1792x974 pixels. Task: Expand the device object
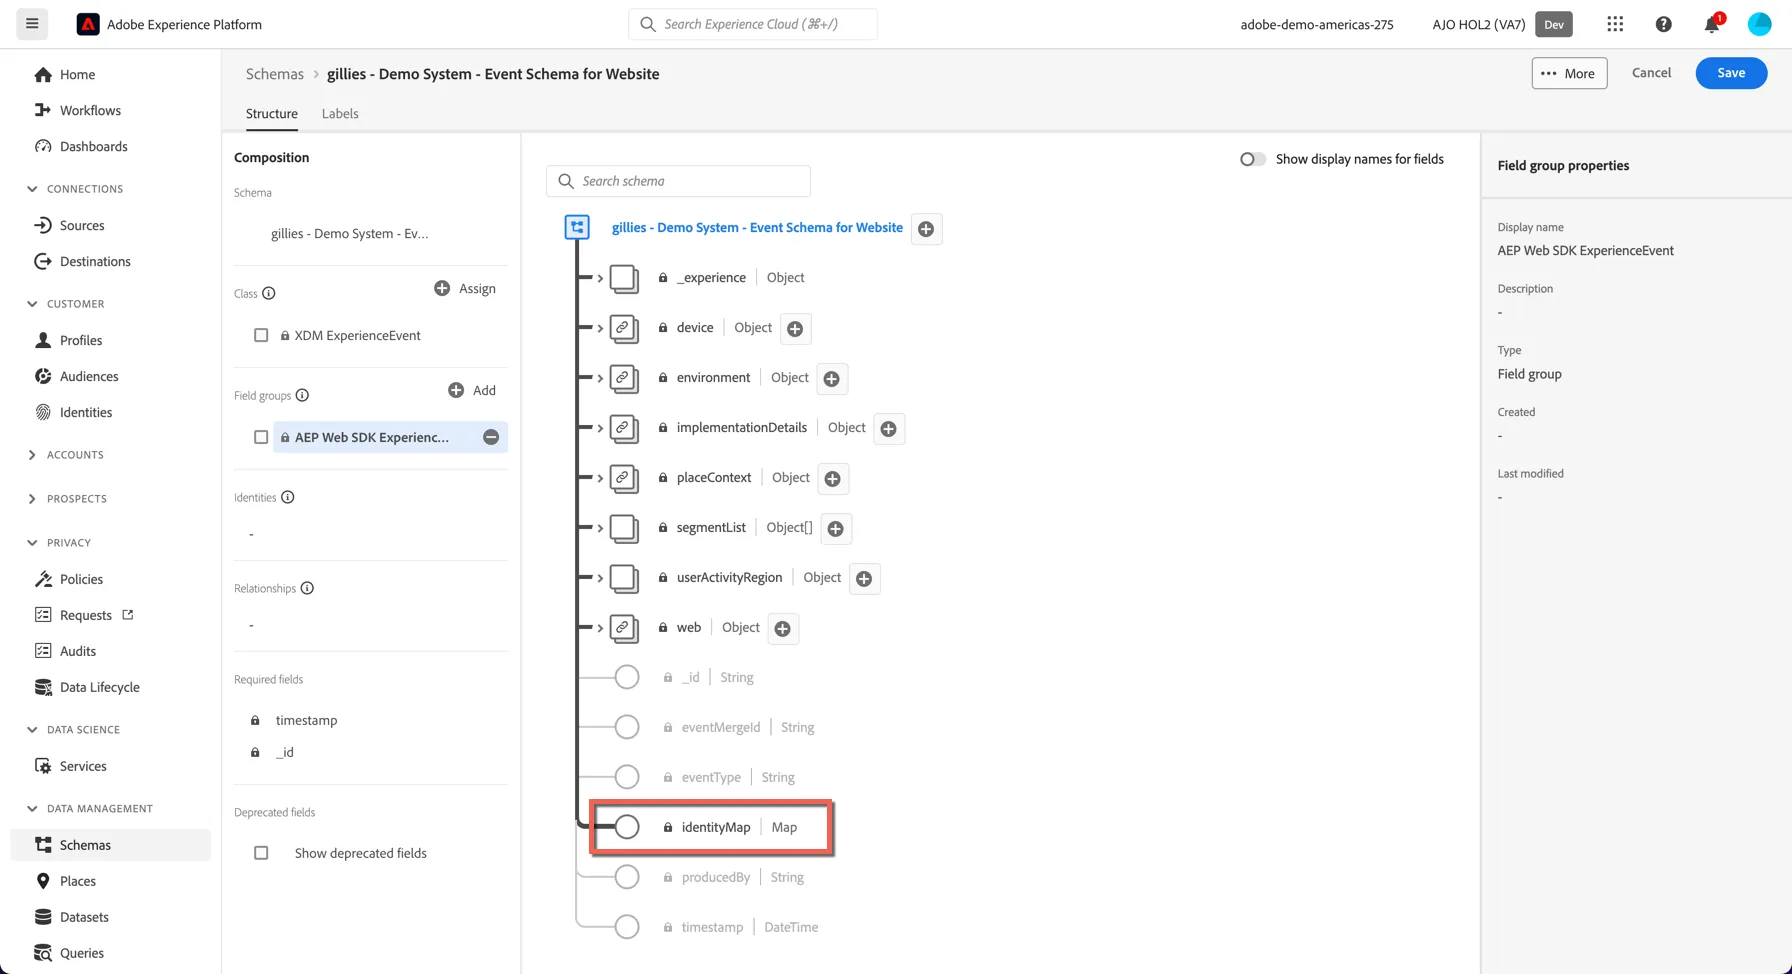click(600, 328)
